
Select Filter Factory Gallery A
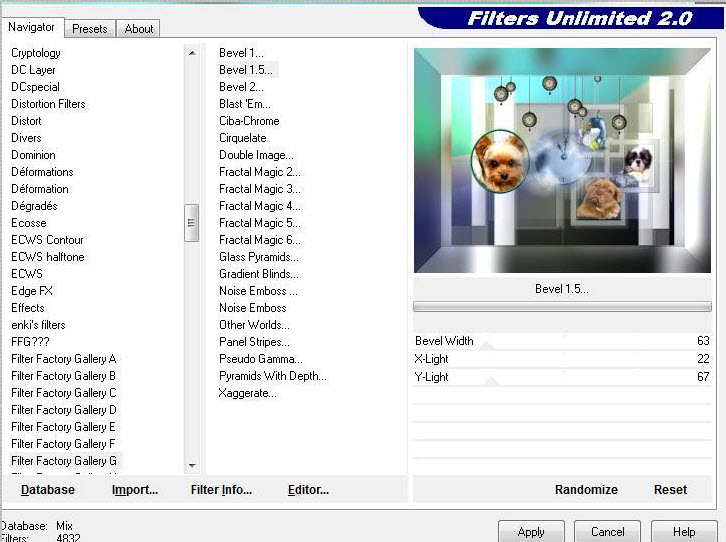point(63,359)
